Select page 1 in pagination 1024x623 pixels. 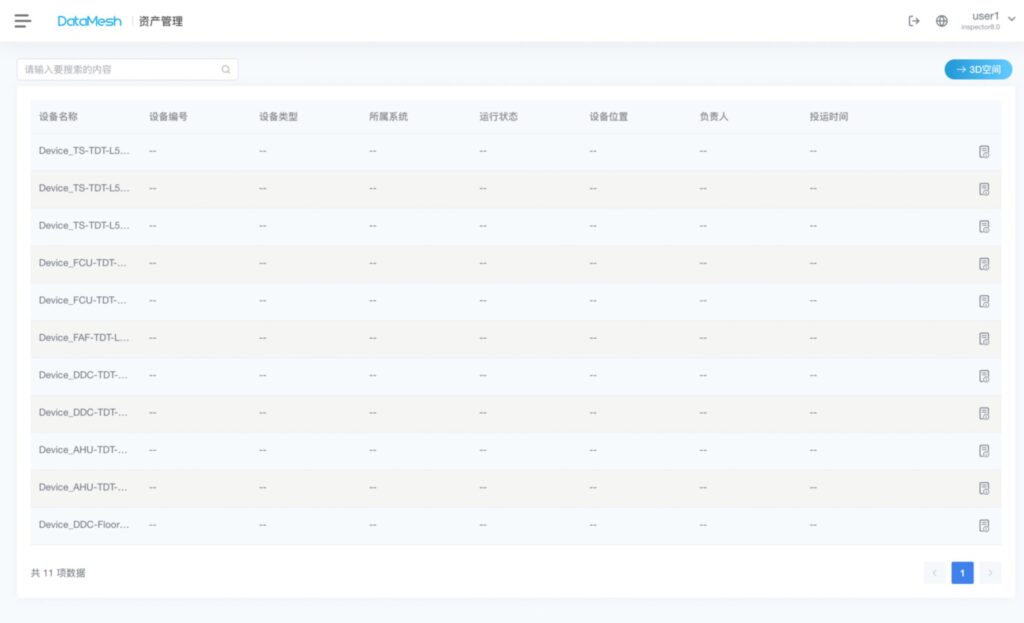click(x=962, y=573)
